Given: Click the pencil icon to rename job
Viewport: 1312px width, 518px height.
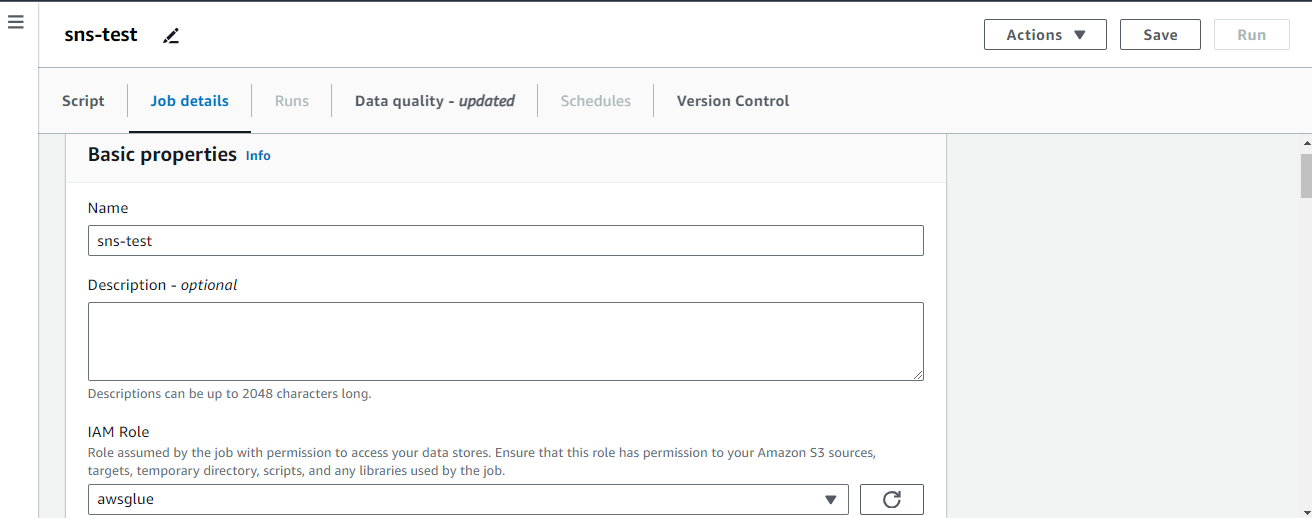Looking at the screenshot, I should tap(172, 36).
